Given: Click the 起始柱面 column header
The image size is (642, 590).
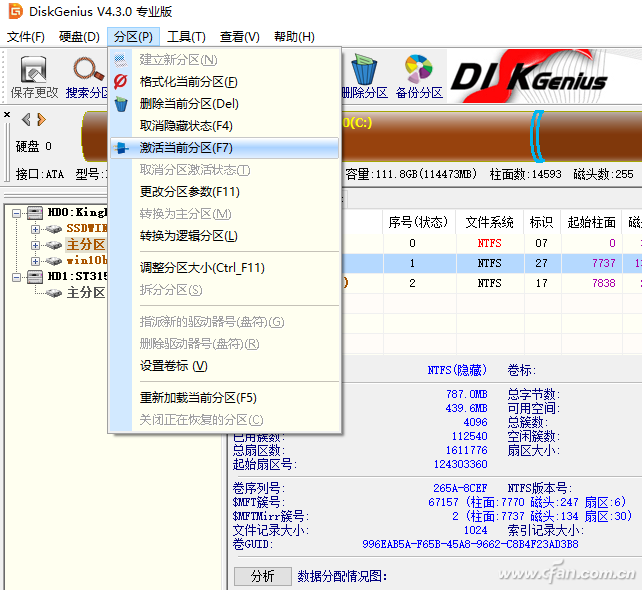Looking at the screenshot, I should point(591,222).
